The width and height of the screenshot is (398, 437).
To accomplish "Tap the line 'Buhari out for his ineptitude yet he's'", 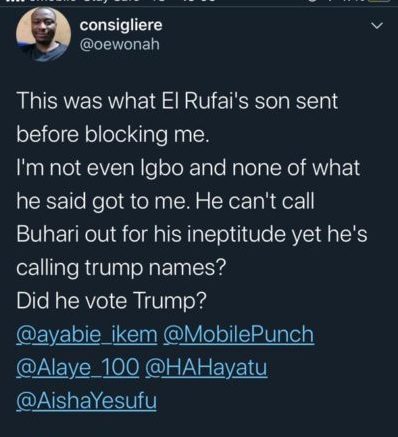I will pyautogui.click(x=192, y=234).
